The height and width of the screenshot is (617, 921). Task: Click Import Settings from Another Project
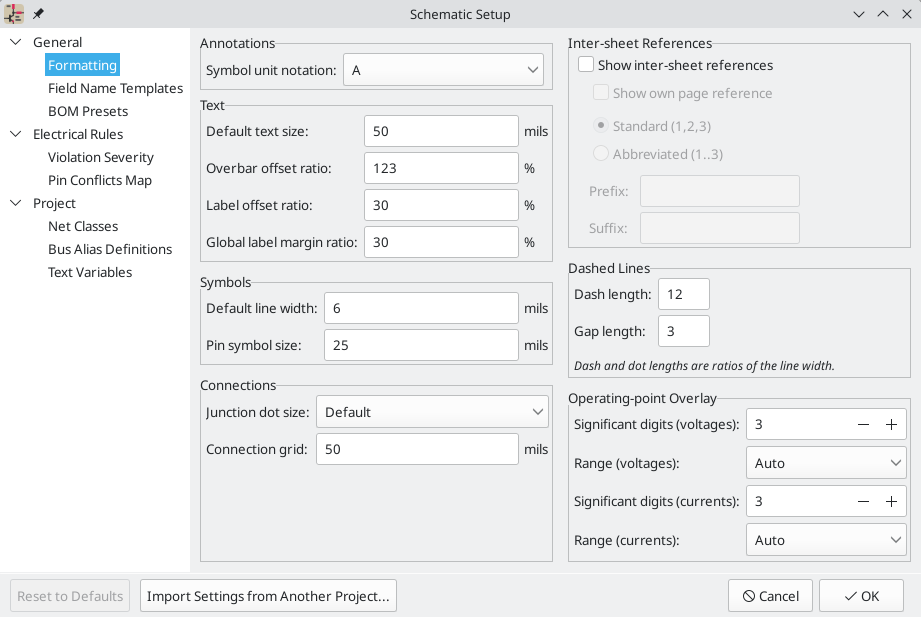268,595
